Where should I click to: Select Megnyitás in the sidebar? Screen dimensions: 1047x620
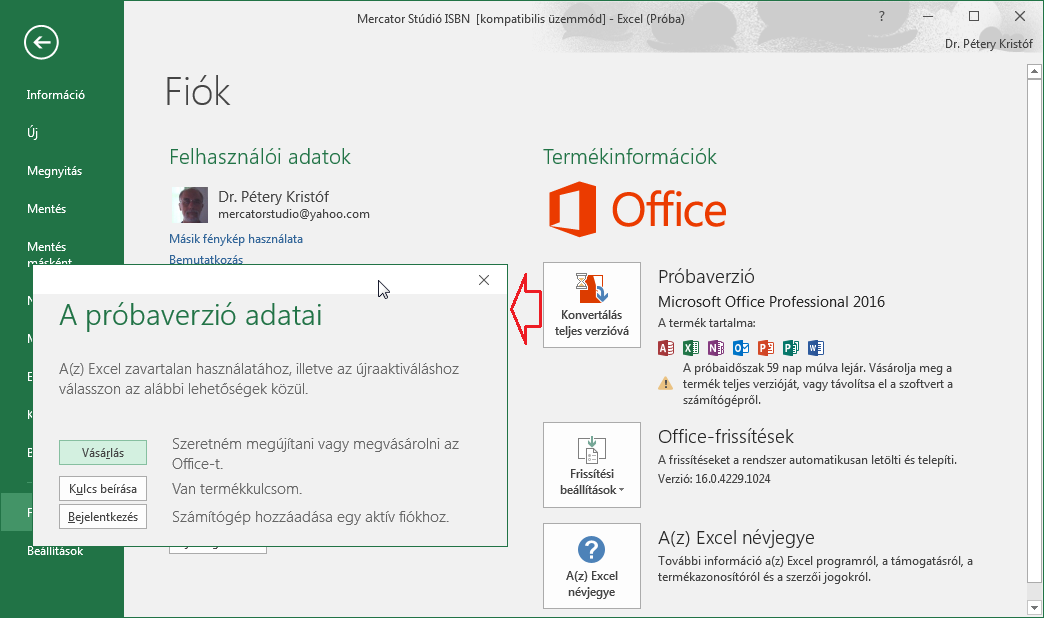tap(54, 171)
